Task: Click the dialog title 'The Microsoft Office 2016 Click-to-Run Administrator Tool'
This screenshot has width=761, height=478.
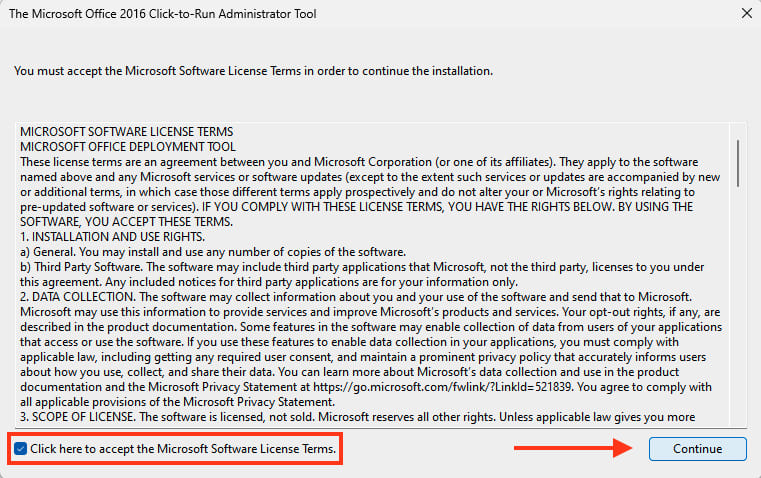Action: 163,14
